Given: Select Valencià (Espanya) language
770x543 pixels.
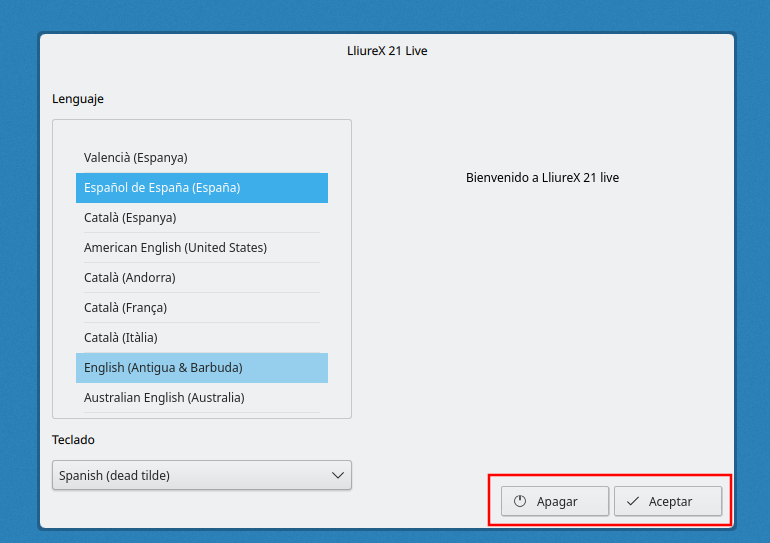Looking at the screenshot, I should pyautogui.click(x=136, y=157).
